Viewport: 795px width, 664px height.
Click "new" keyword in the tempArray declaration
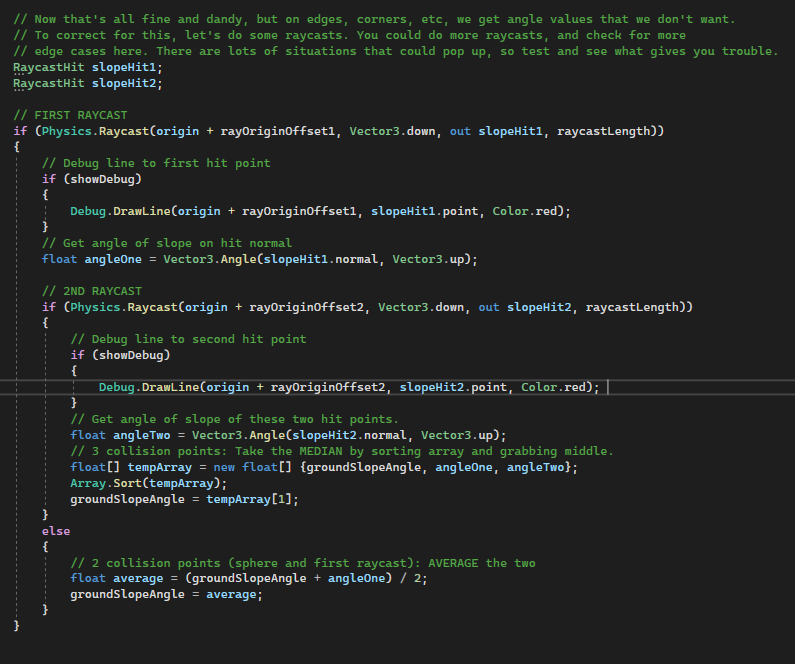pyautogui.click(x=224, y=467)
